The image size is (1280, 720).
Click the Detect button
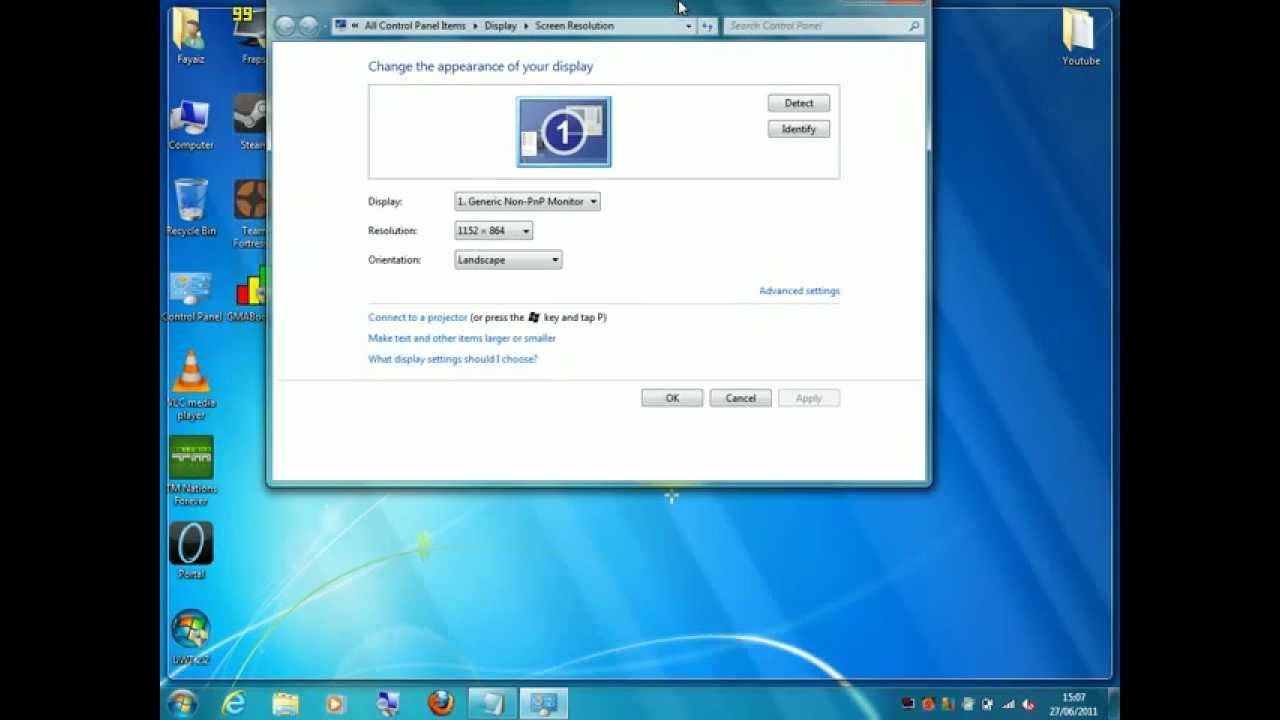(x=798, y=103)
